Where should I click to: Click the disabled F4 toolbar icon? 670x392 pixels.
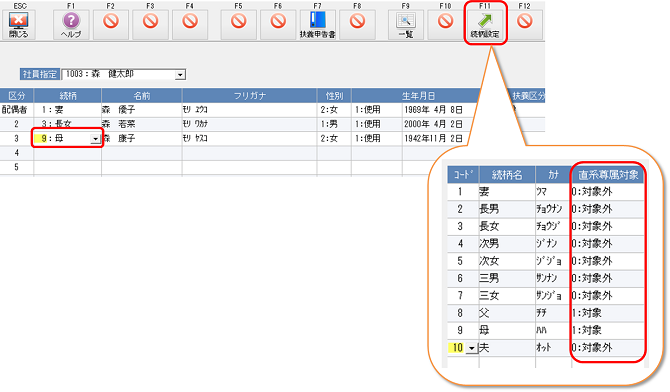190,25
